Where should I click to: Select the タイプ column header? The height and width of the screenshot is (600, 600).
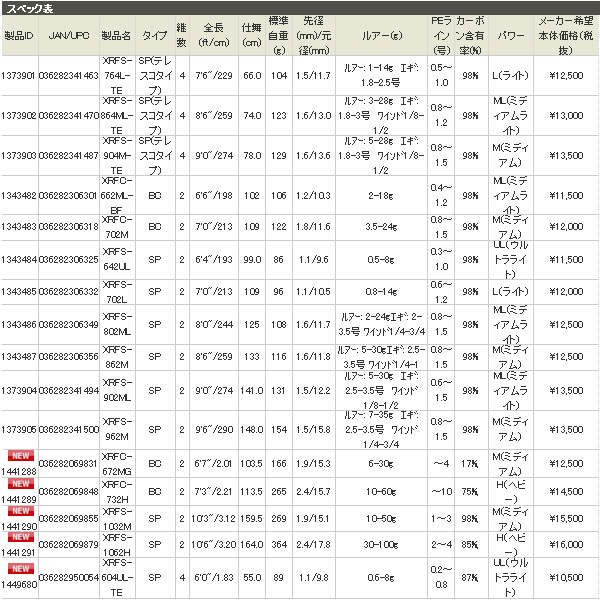pyautogui.click(x=155, y=36)
